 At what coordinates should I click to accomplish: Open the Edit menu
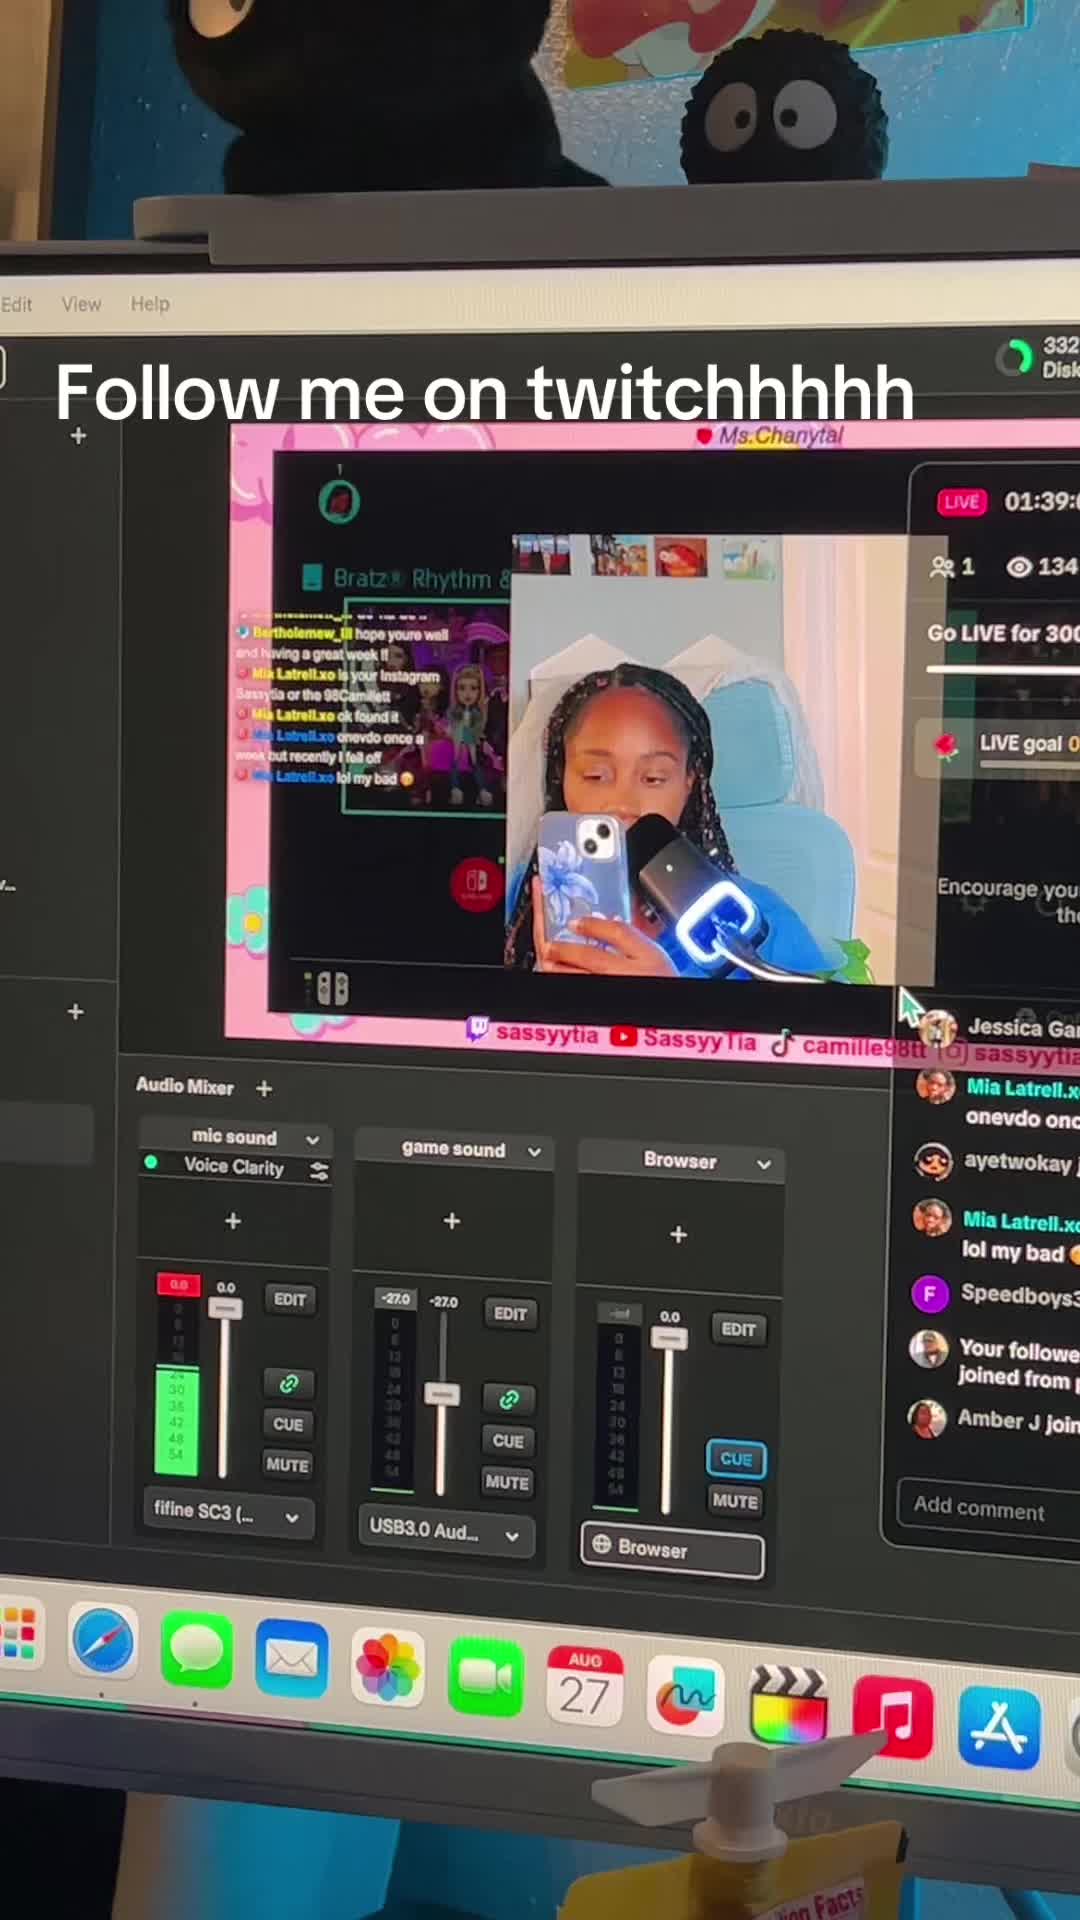(x=16, y=304)
